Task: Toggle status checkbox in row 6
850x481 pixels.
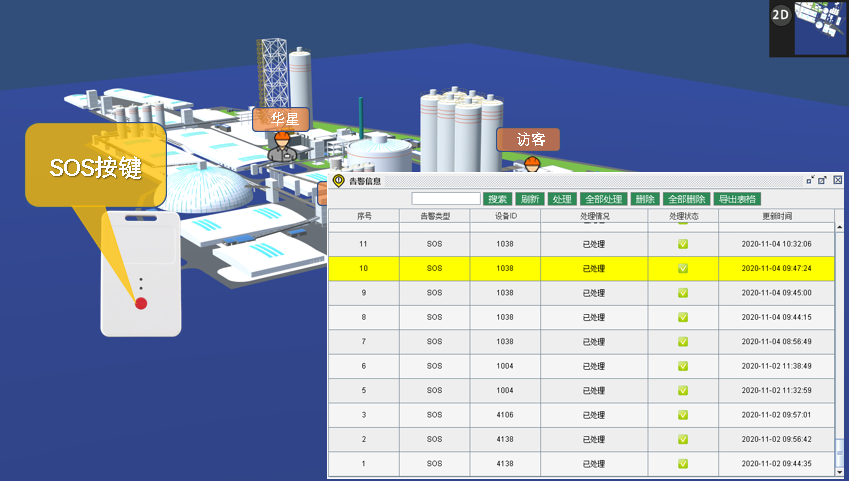Action: tap(683, 366)
